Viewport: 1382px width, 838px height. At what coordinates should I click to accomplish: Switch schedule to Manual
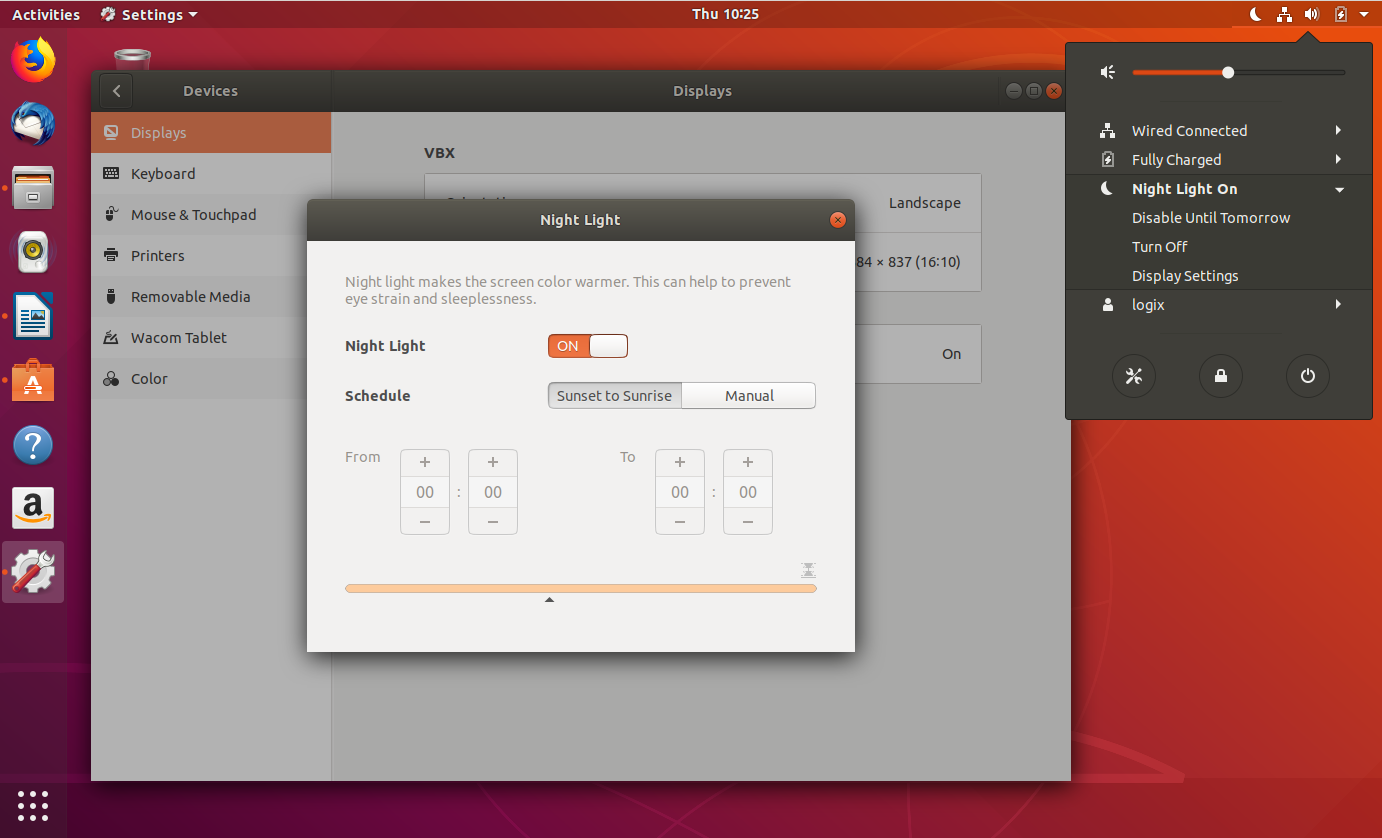[748, 395]
